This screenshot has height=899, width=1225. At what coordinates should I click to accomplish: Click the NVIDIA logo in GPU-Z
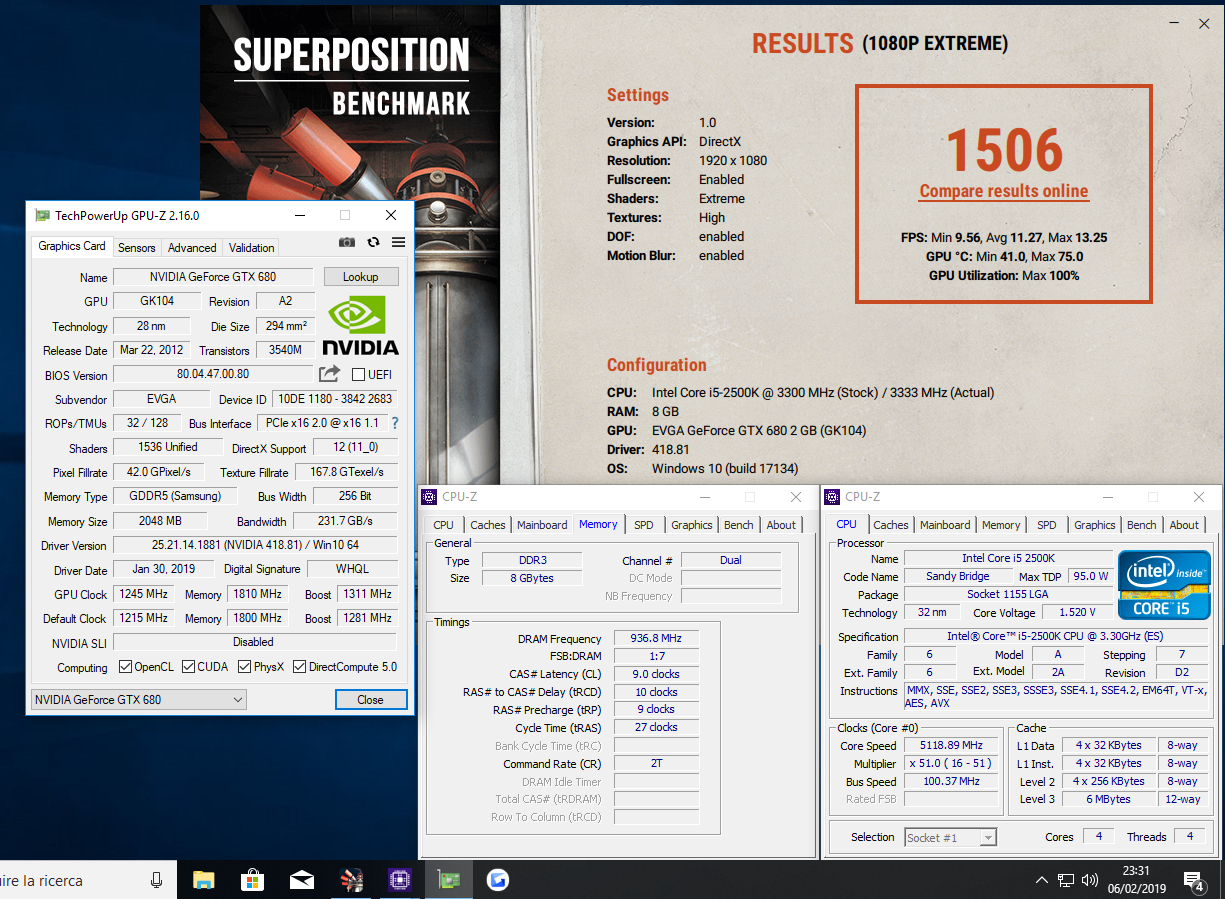[x=360, y=325]
